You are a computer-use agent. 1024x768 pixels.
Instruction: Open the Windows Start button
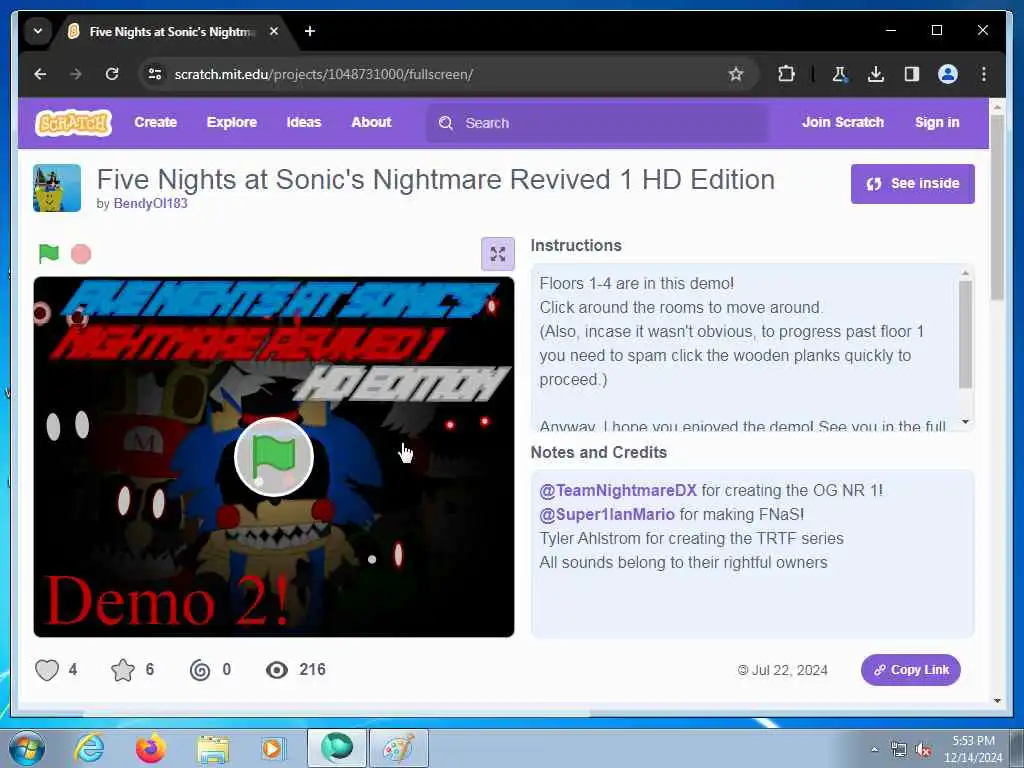coord(27,748)
